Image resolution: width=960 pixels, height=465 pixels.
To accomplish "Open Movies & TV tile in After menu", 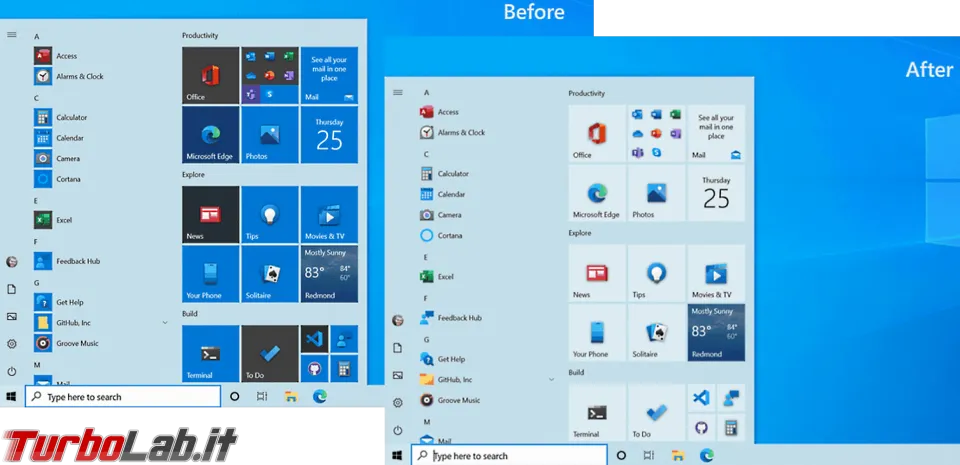I will click(x=716, y=273).
